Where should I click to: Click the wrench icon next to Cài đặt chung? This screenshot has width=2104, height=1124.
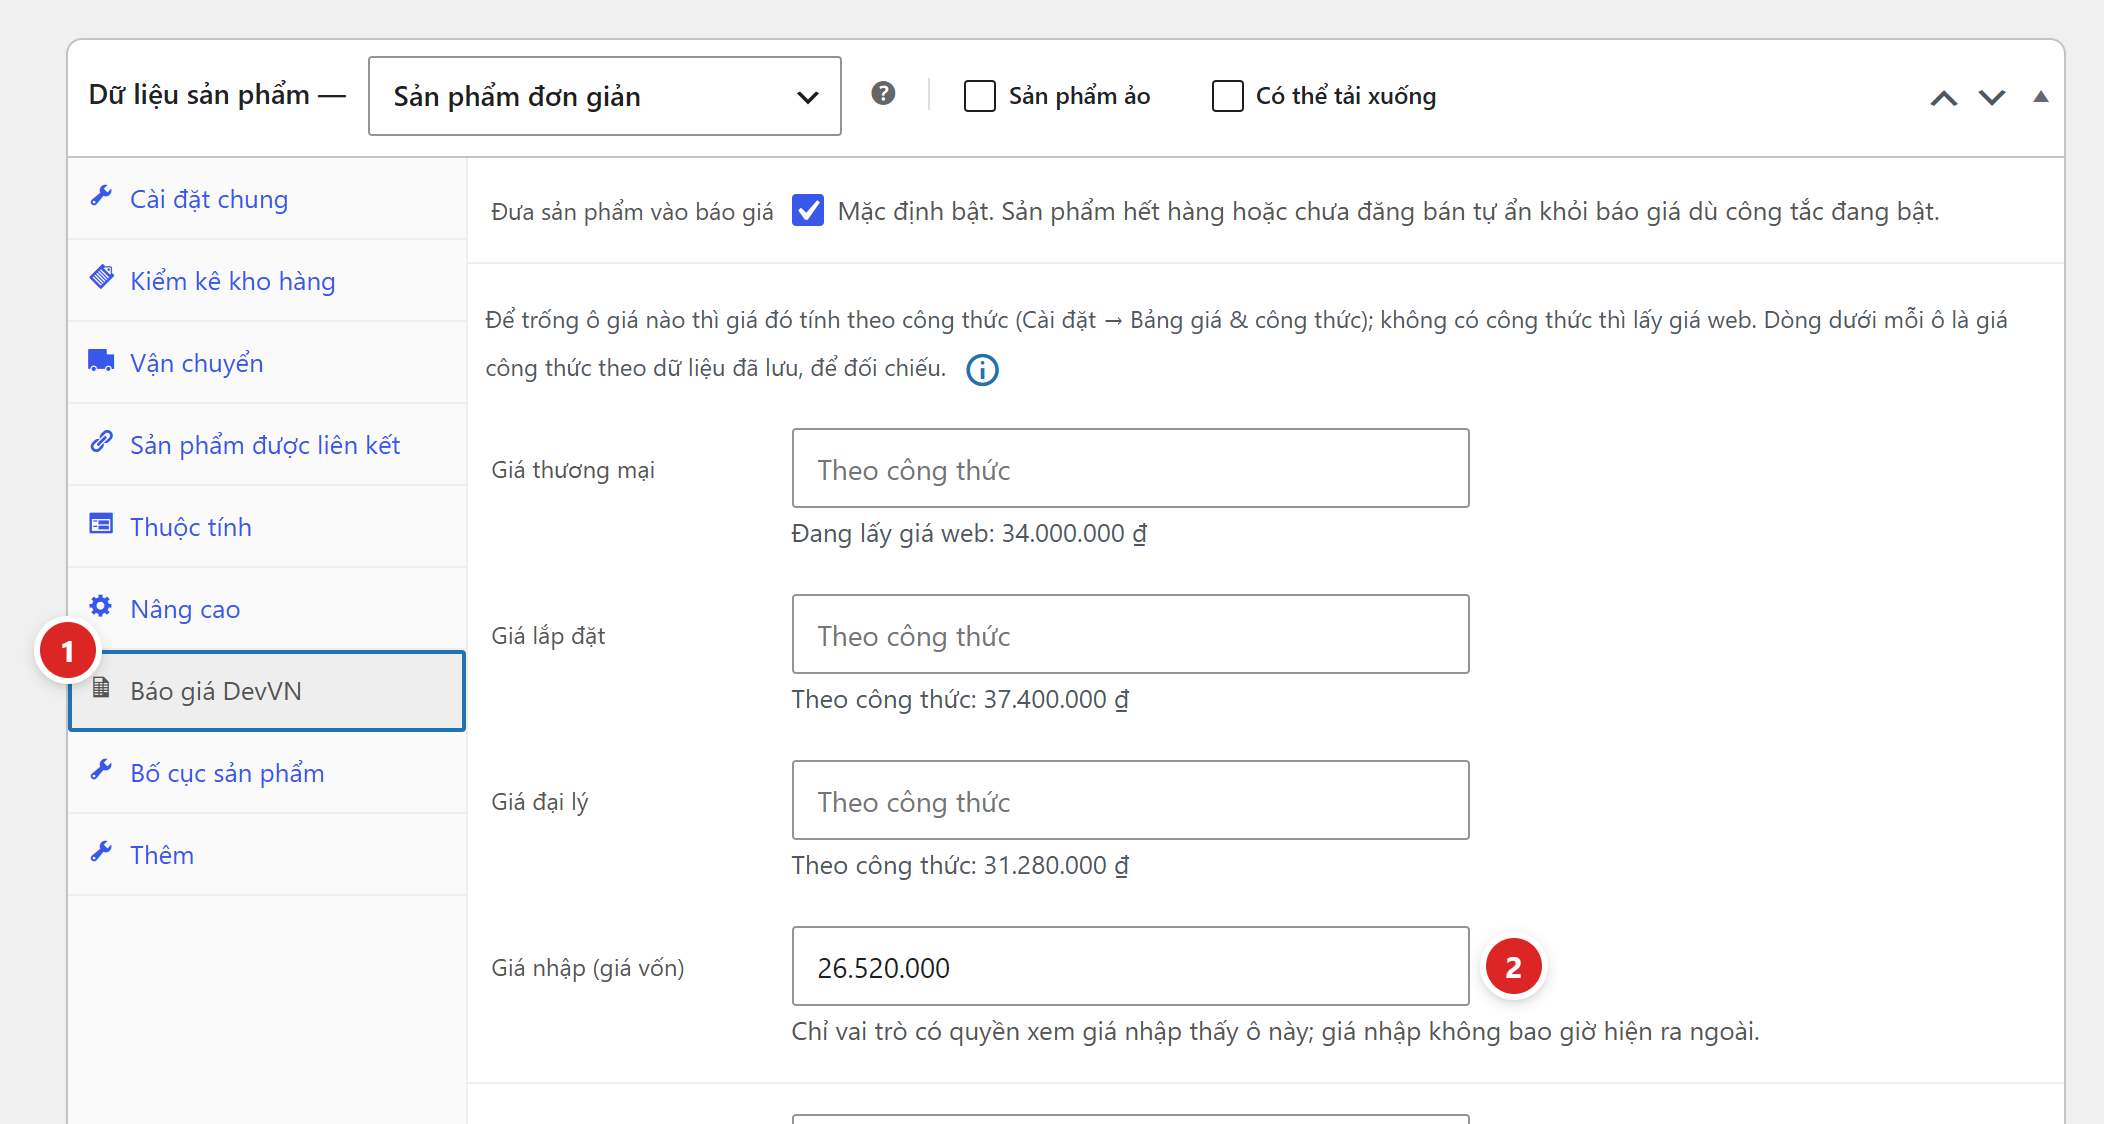point(101,196)
